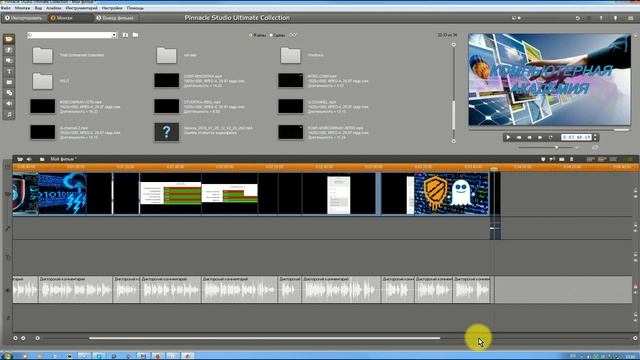Select the question-mark unavailable video thumbnail
Image resolution: width=640 pixels, height=360 pixels.
point(167,132)
